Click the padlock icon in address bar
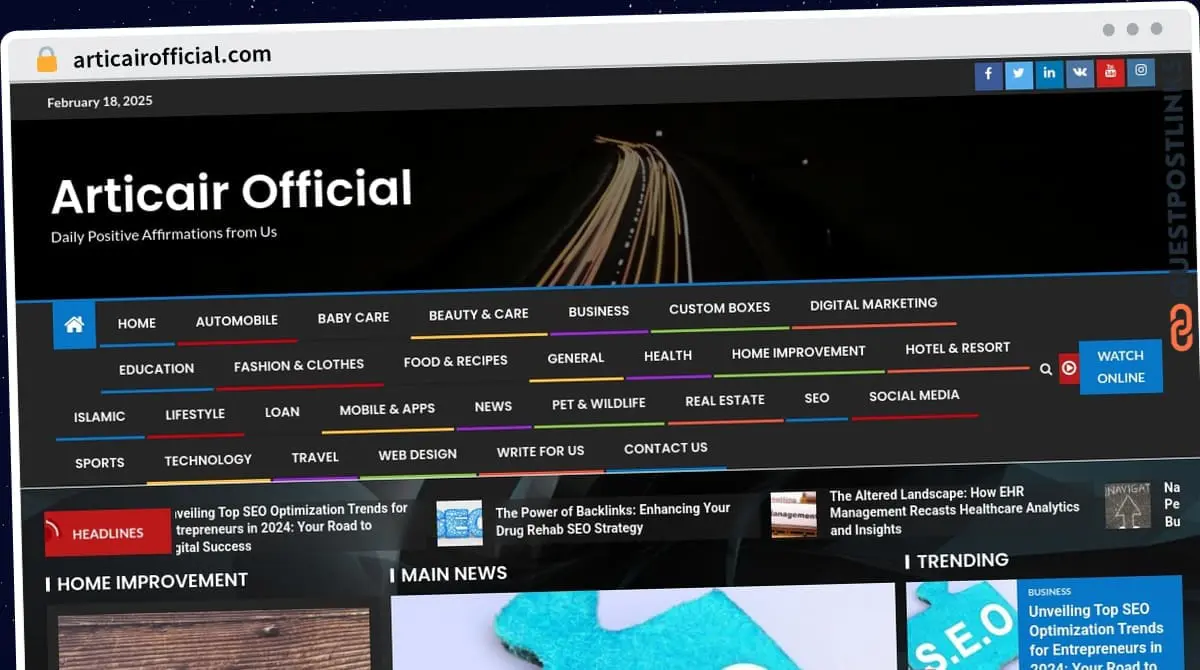This screenshot has height=670, width=1200. 46,59
